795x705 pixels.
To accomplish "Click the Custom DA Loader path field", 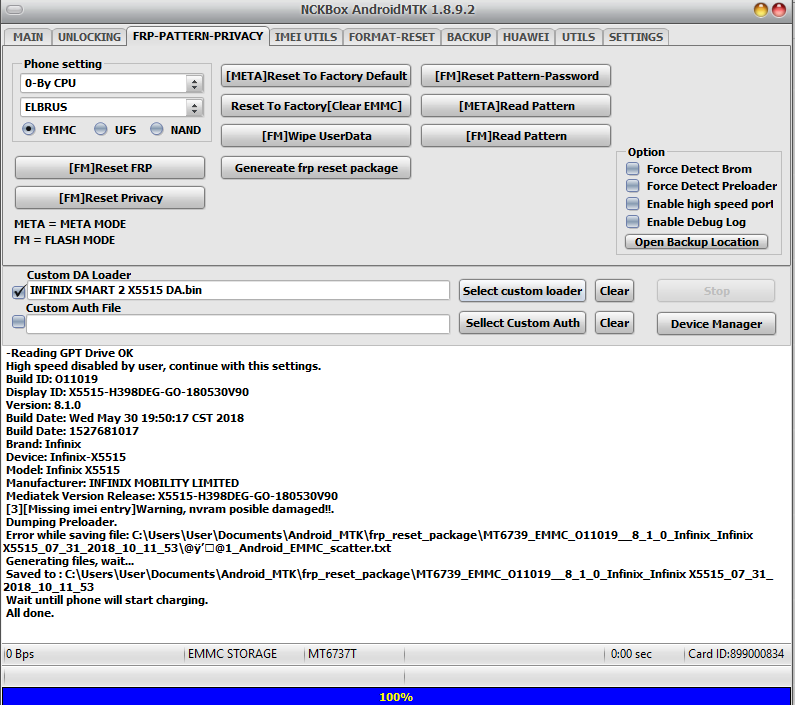I will pos(238,290).
